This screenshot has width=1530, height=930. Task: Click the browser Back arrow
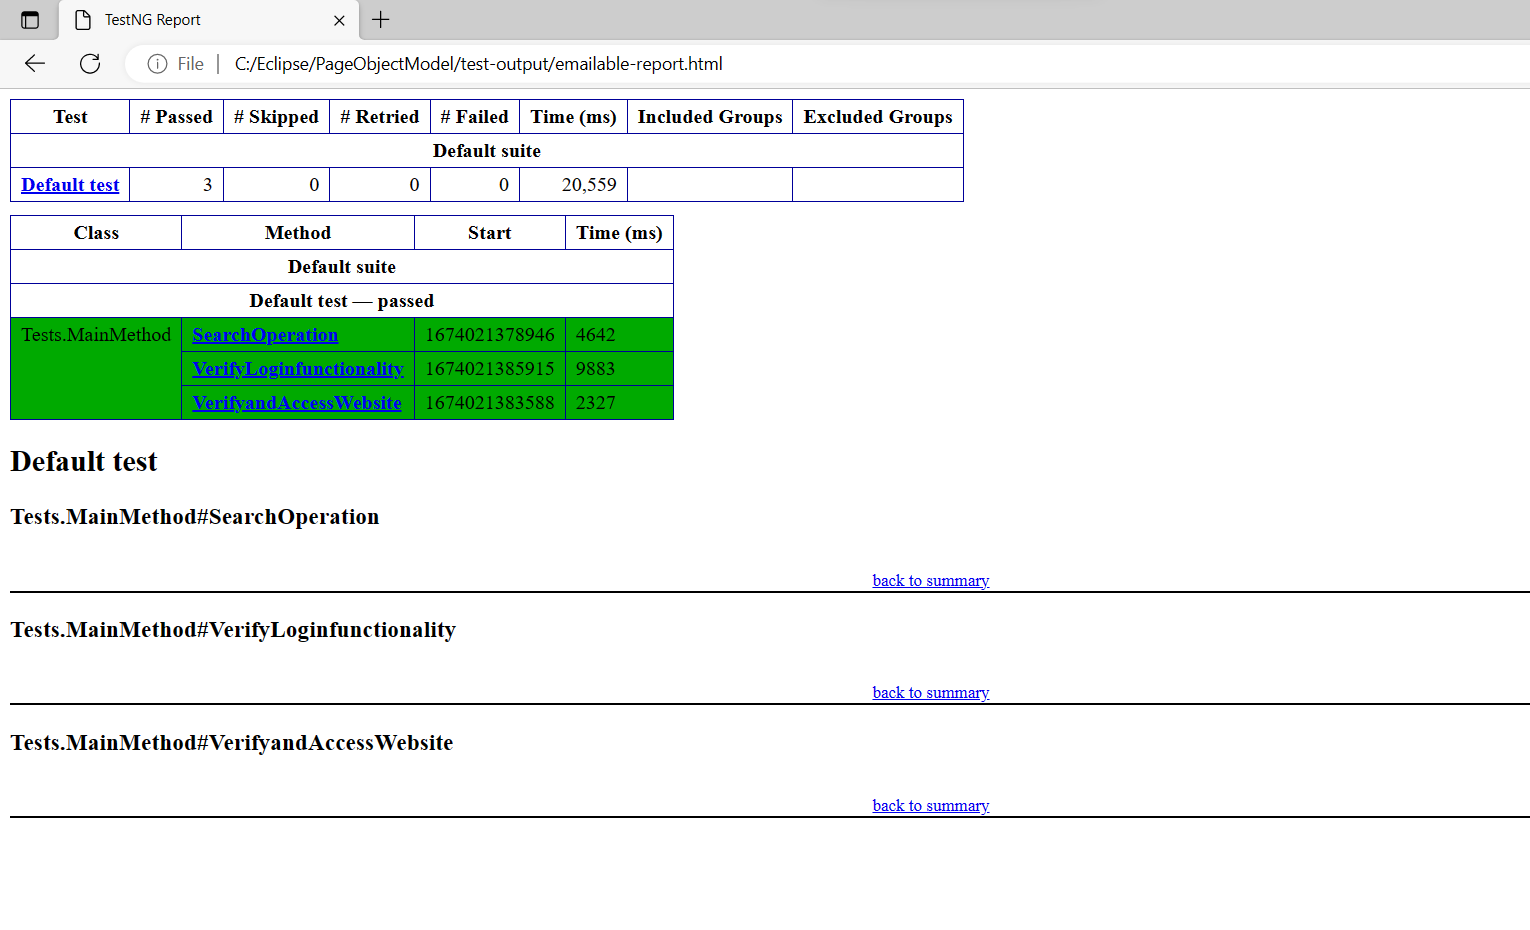tap(35, 64)
